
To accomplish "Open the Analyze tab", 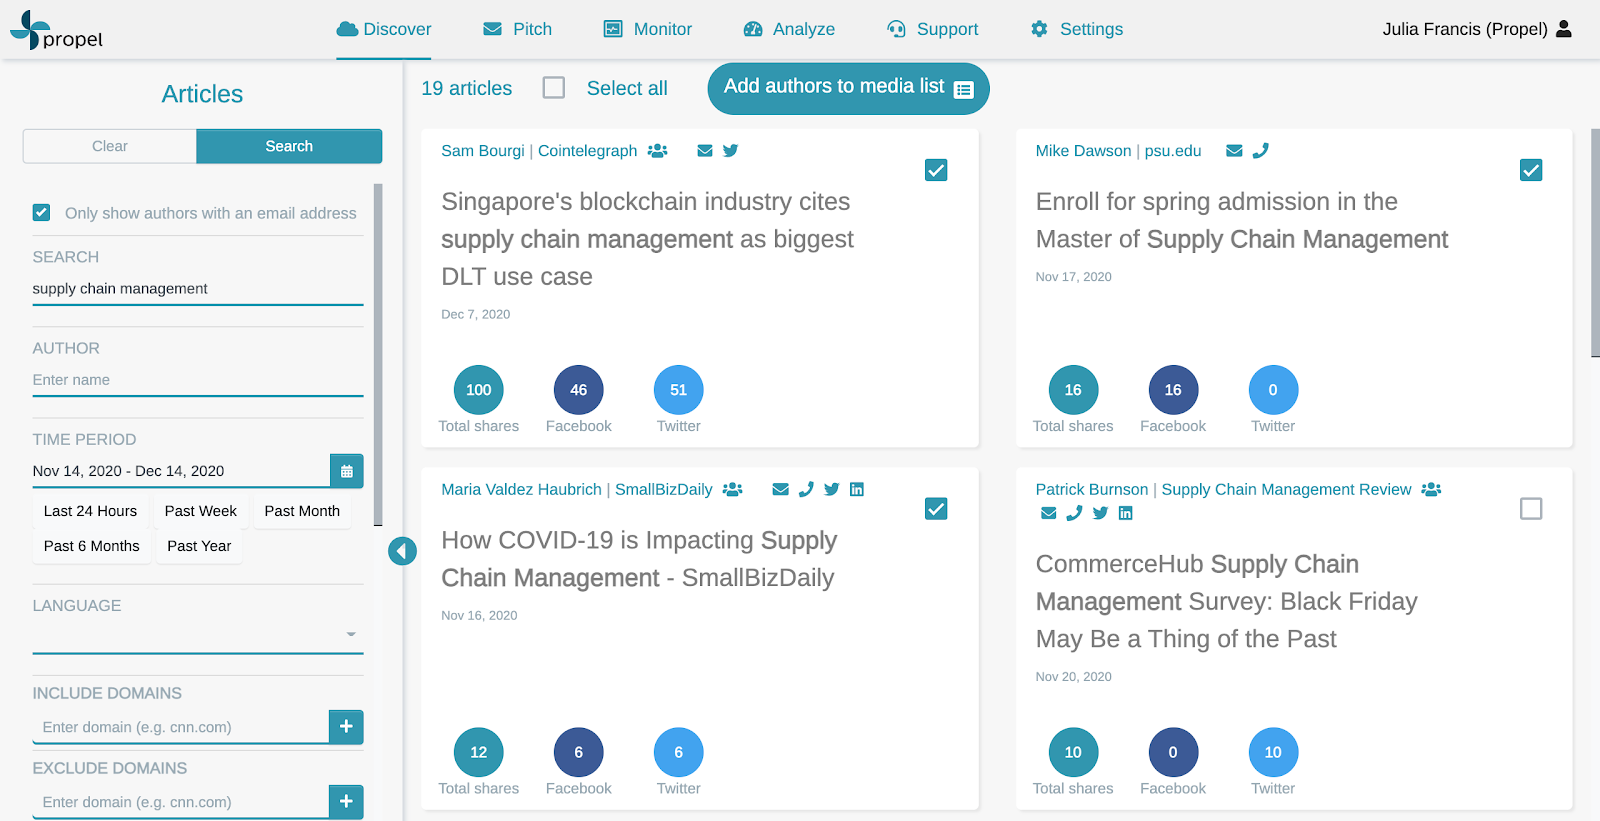I will (789, 29).
